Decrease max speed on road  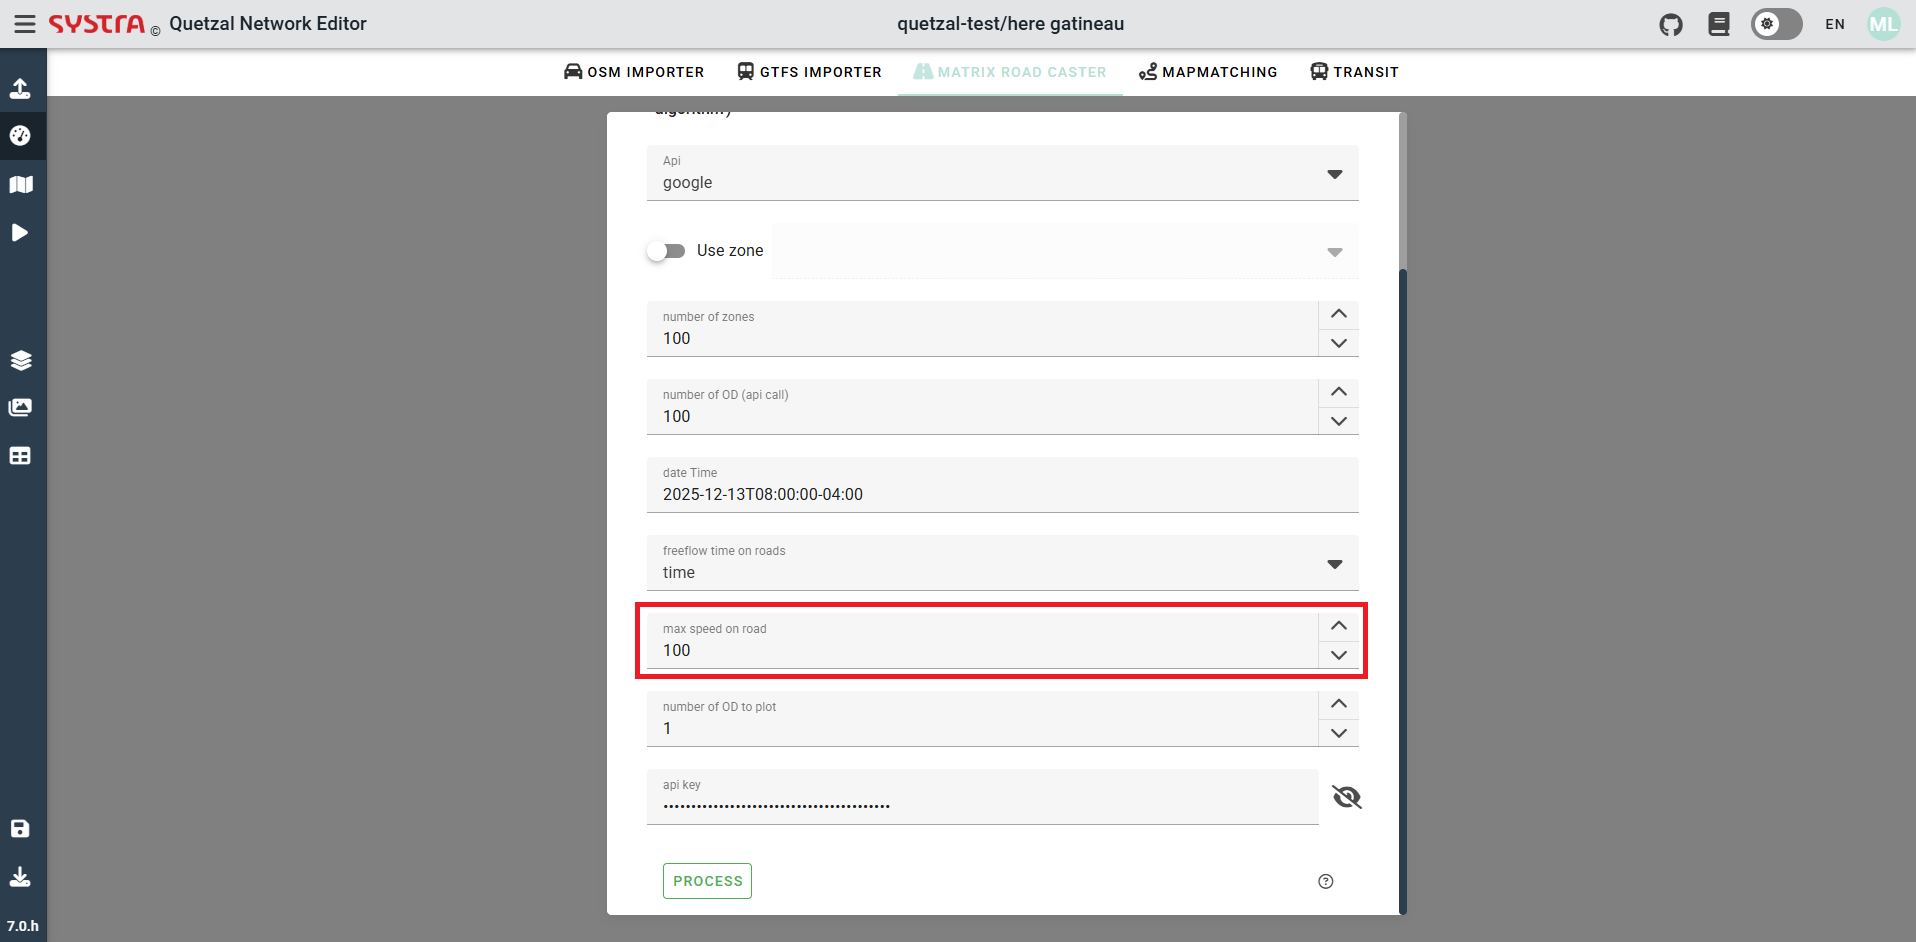1339,655
